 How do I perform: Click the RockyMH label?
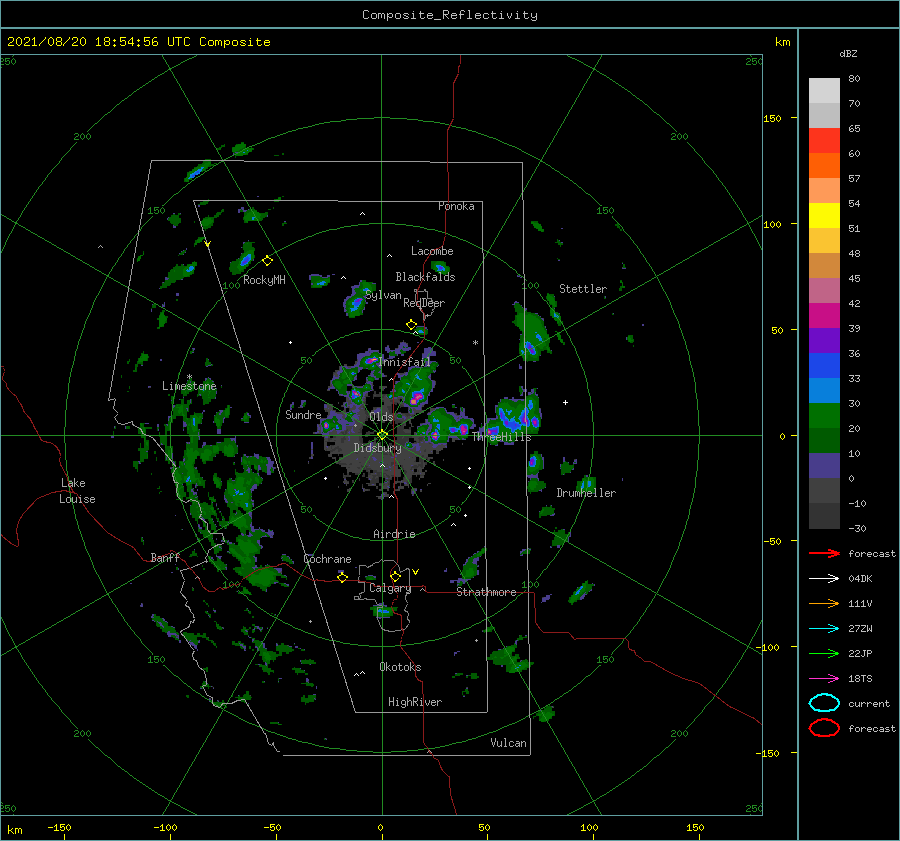pyautogui.click(x=264, y=280)
